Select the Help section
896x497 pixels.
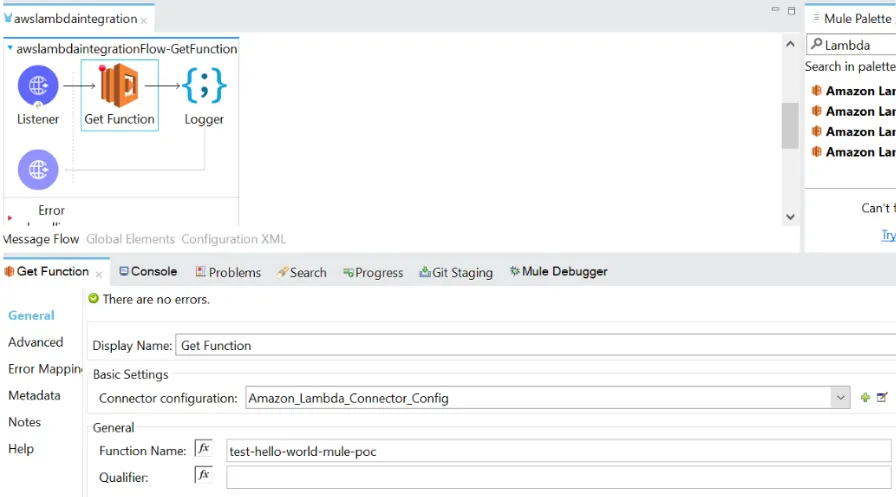pyautogui.click(x=21, y=448)
